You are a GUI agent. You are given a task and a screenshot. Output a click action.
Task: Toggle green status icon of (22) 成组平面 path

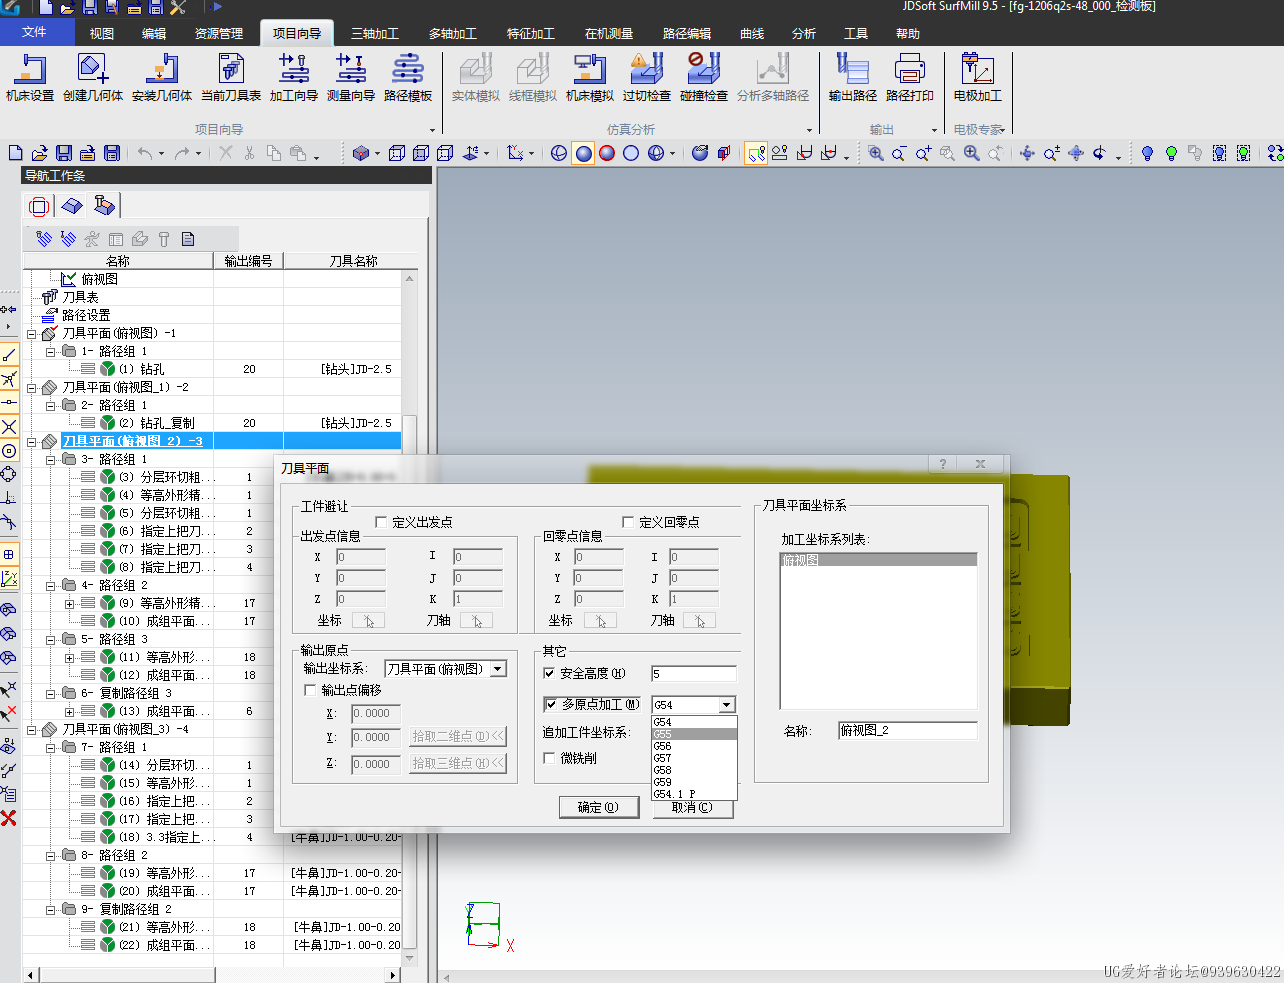(x=107, y=945)
